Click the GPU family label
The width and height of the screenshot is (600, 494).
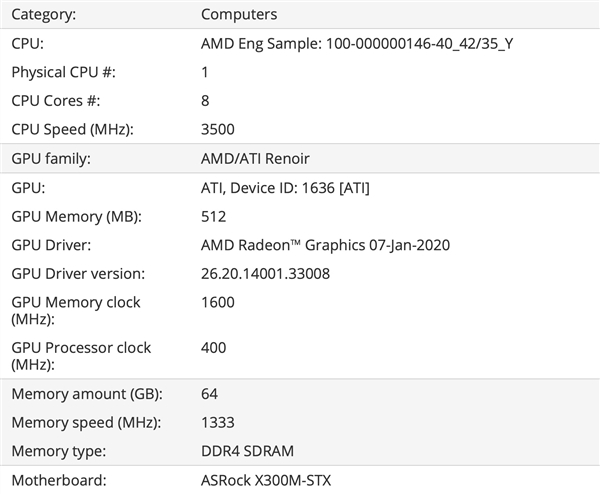[x=50, y=159]
